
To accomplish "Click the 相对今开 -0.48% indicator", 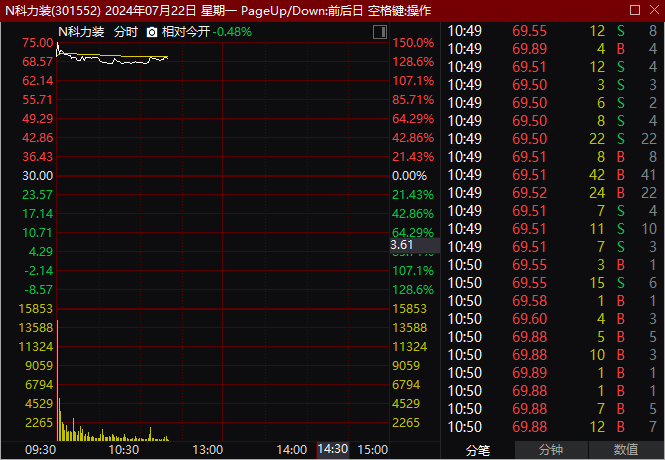I will click(207, 32).
